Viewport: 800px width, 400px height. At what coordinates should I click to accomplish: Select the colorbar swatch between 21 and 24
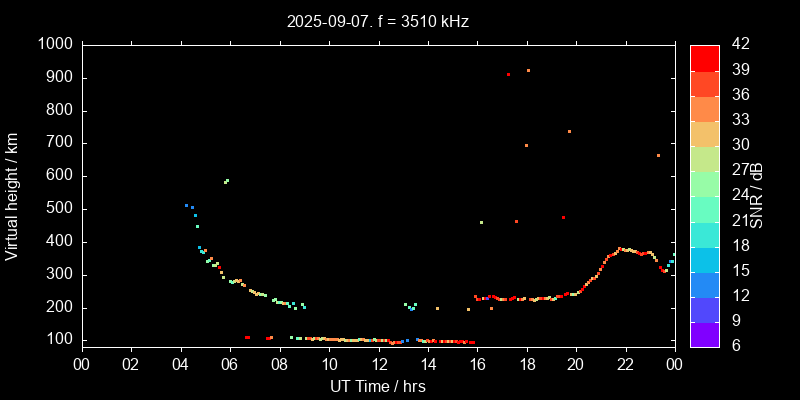(x=704, y=209)
